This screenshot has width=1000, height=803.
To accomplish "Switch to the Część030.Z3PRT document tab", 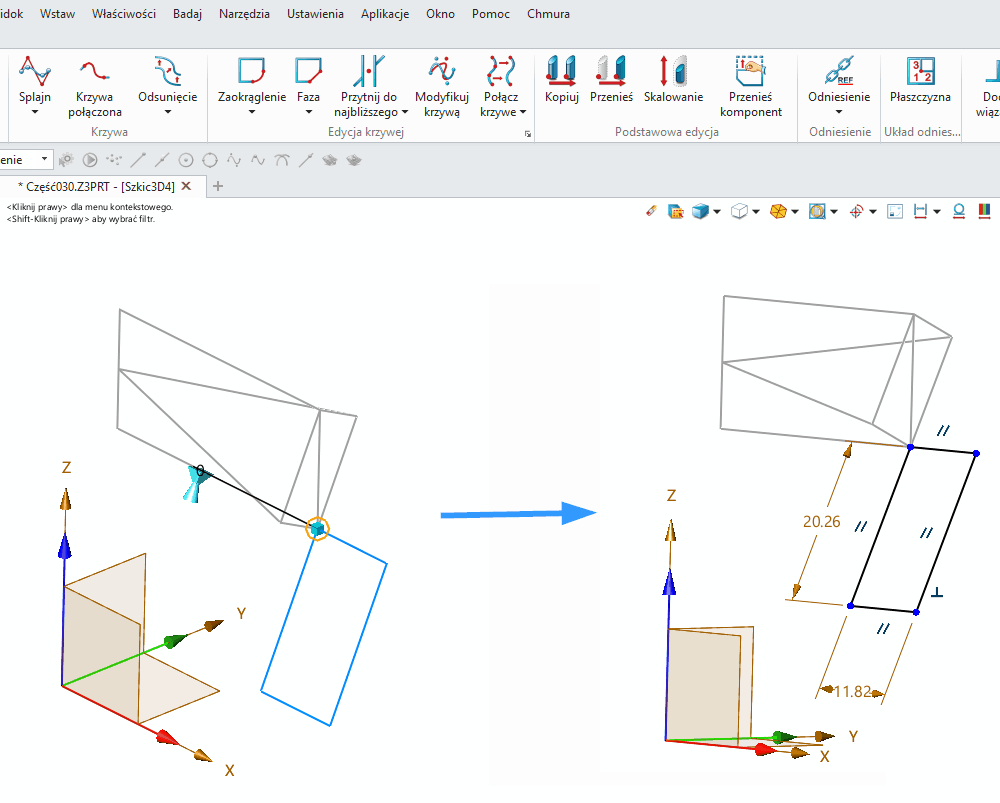I will (x=95, y=186).
